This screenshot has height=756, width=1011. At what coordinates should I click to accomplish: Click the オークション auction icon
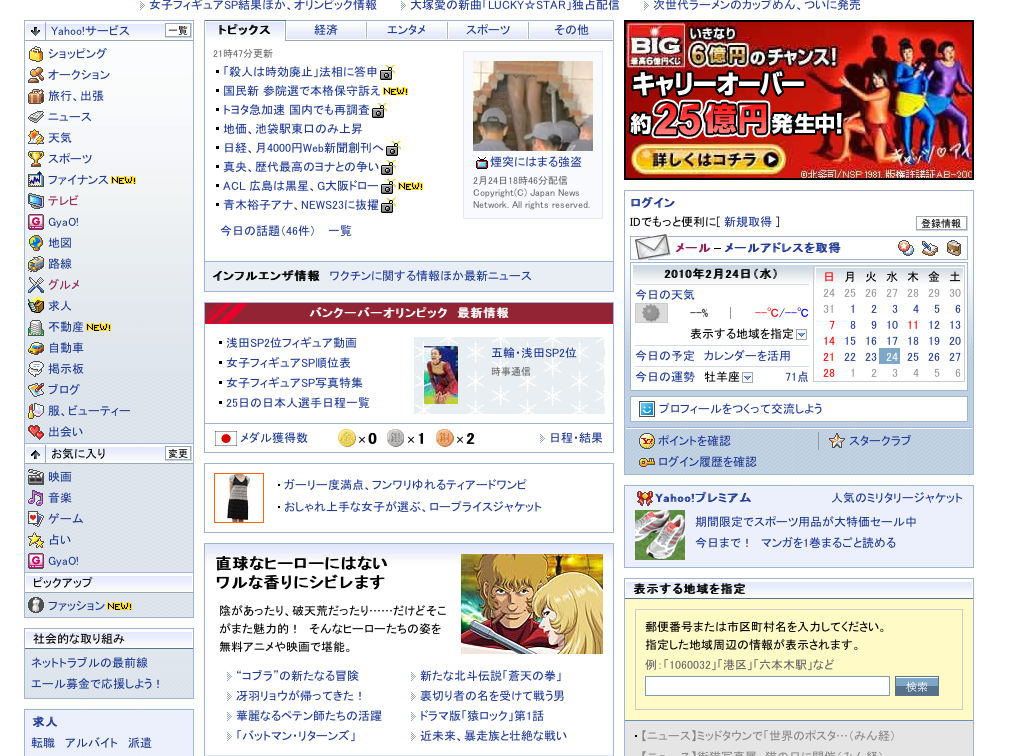tap(35, 75)
